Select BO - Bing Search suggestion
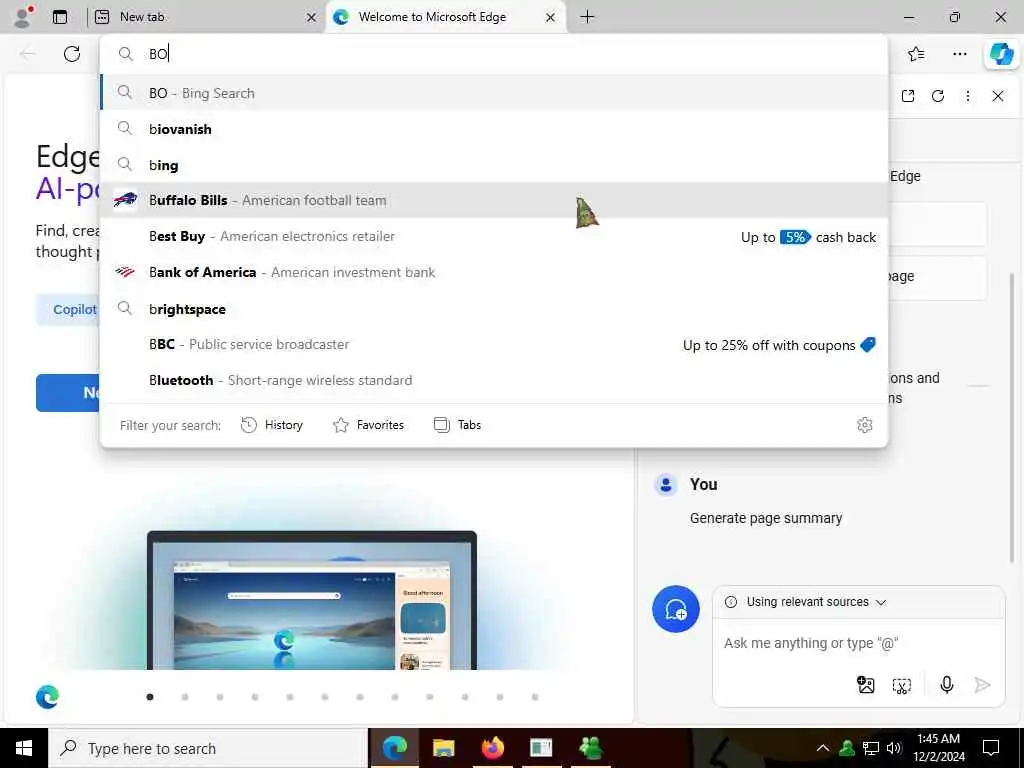The height and width of the screenshot is (768, 1024). 494,93
